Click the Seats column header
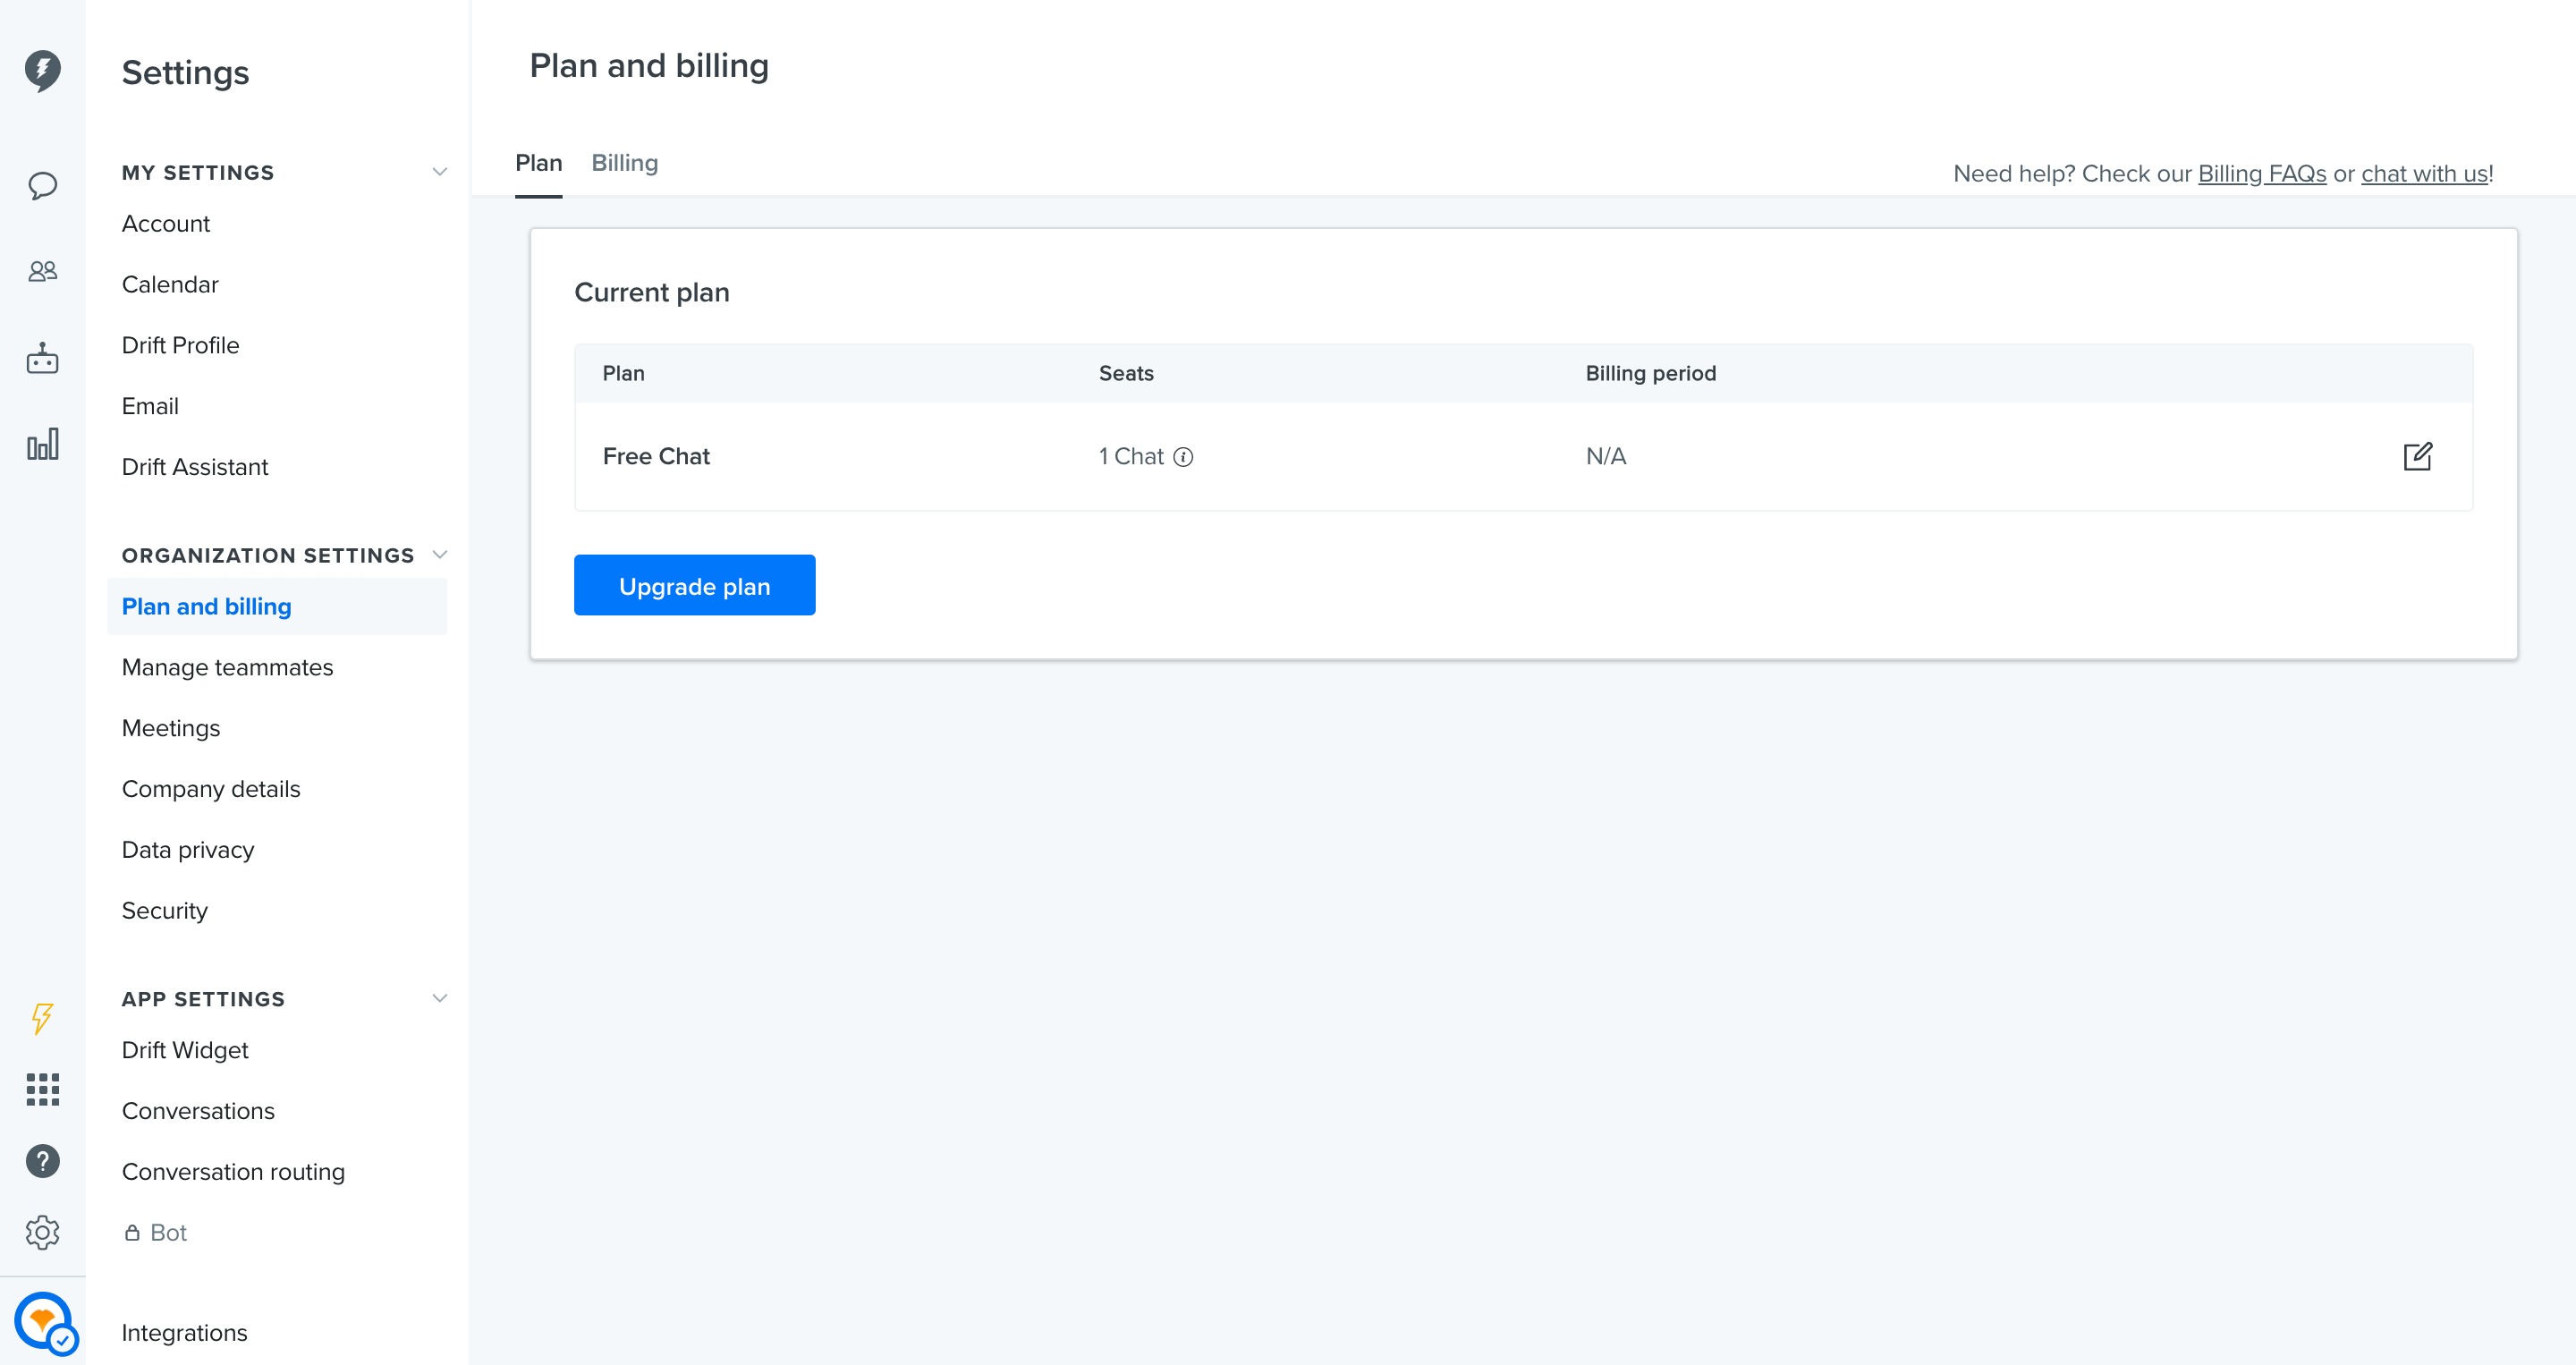 (1126, 374)
